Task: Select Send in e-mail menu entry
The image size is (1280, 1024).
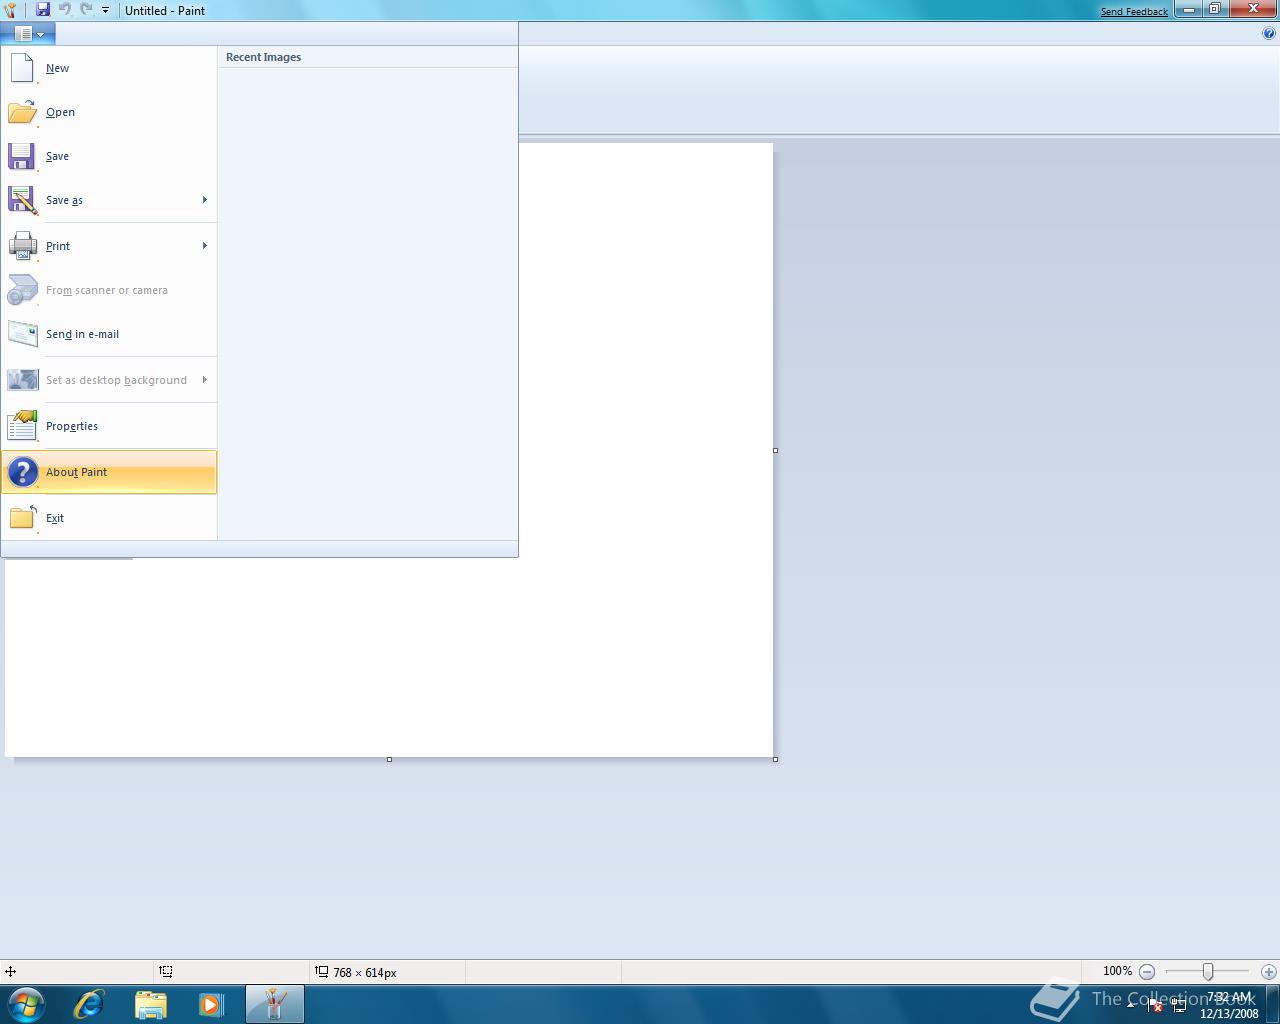Action: pos(109,334)
